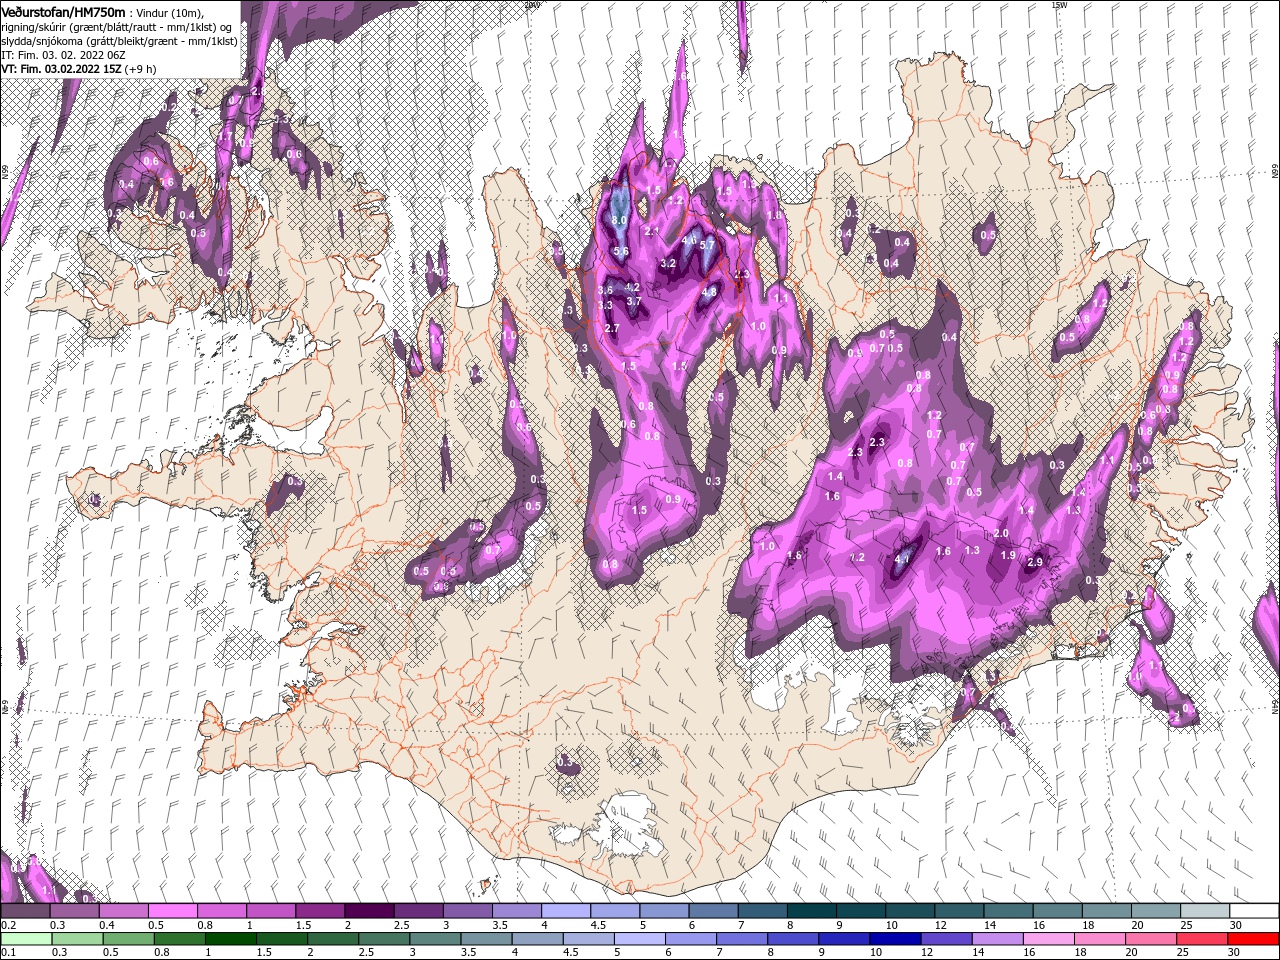This screenshot has width=1280, height=960.
Task: Click the 0.1 label under the green legend
Action: click(8, 952)
